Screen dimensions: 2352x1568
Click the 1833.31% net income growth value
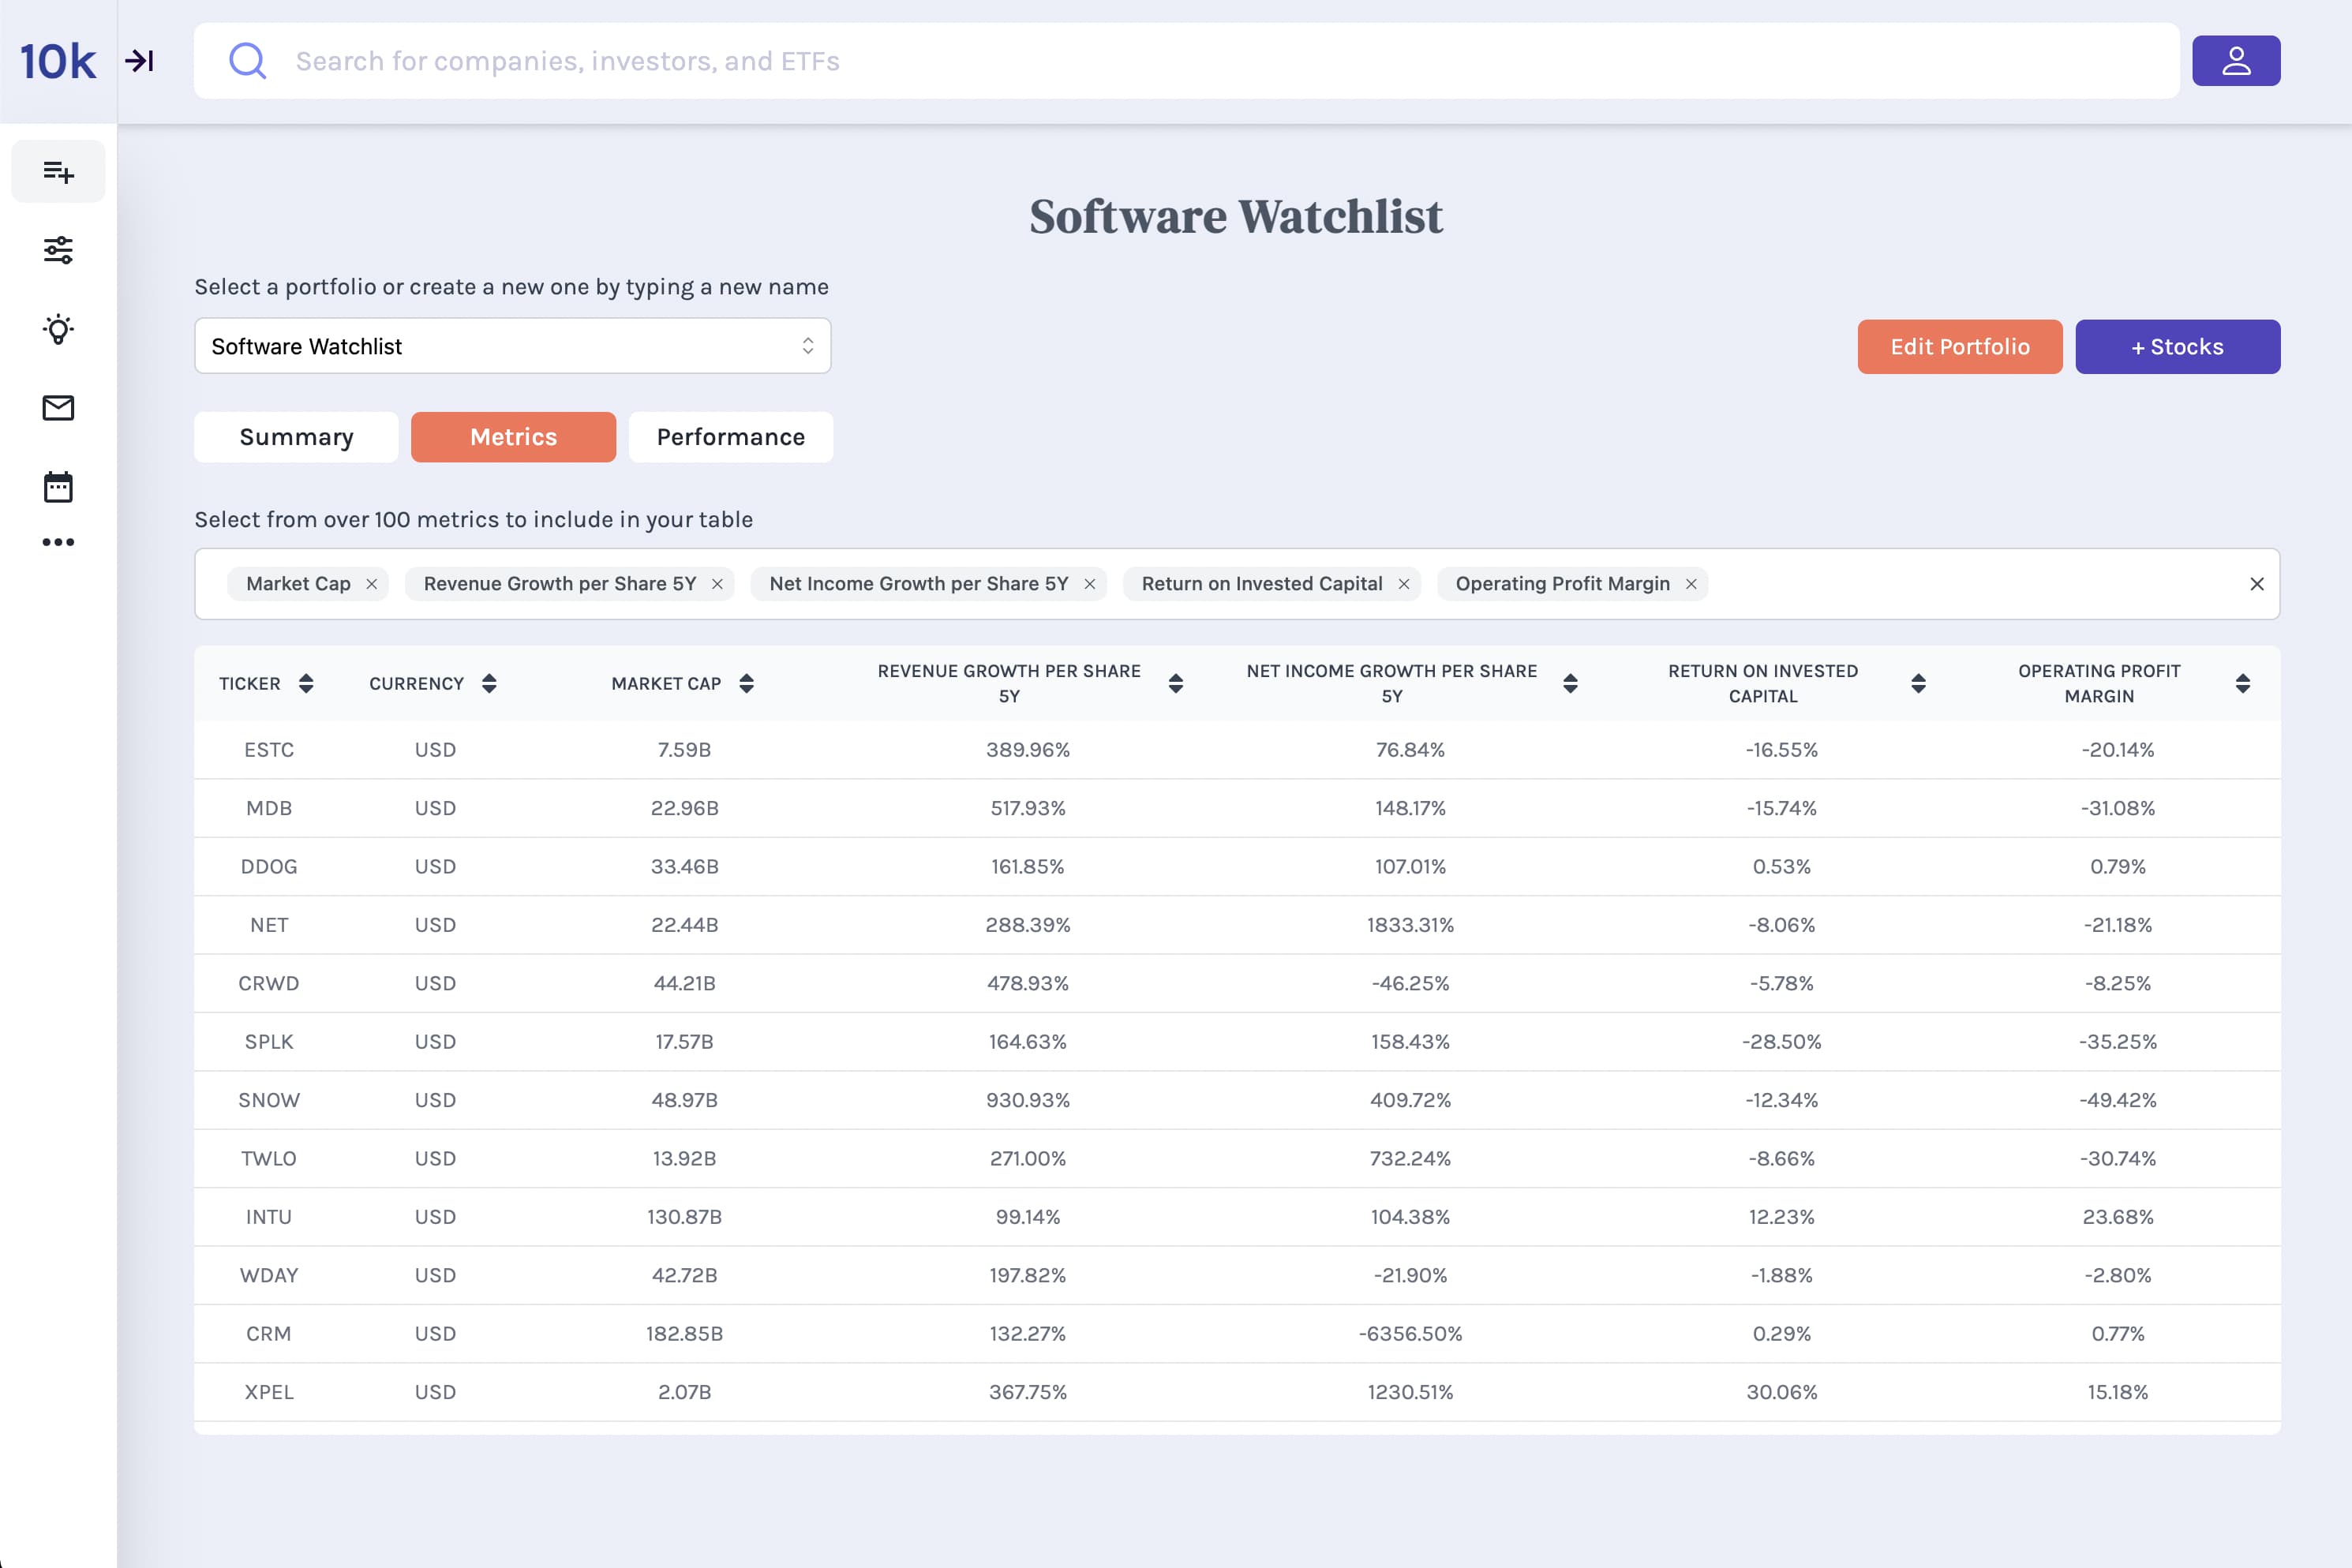pyautogui.click(x=1411, y=925)
